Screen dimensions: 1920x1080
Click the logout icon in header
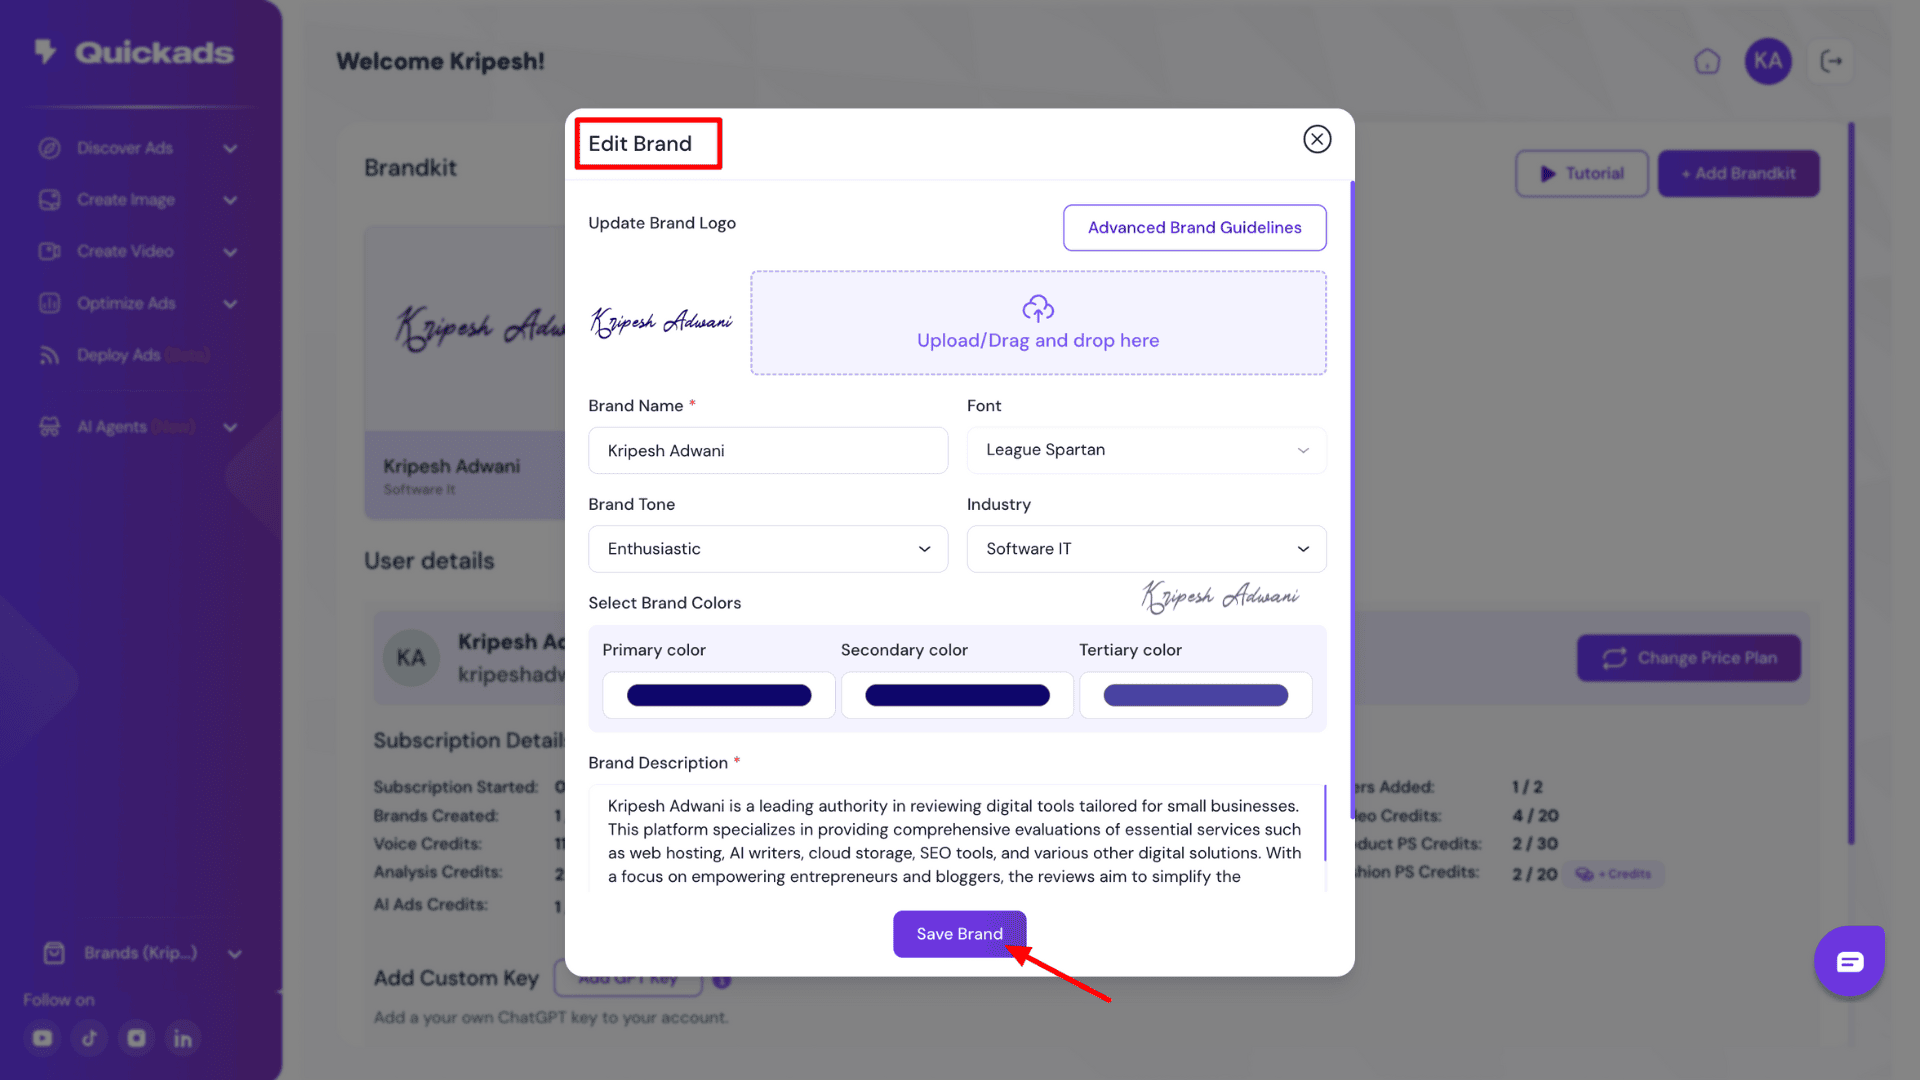click(x=1831, y=62)
